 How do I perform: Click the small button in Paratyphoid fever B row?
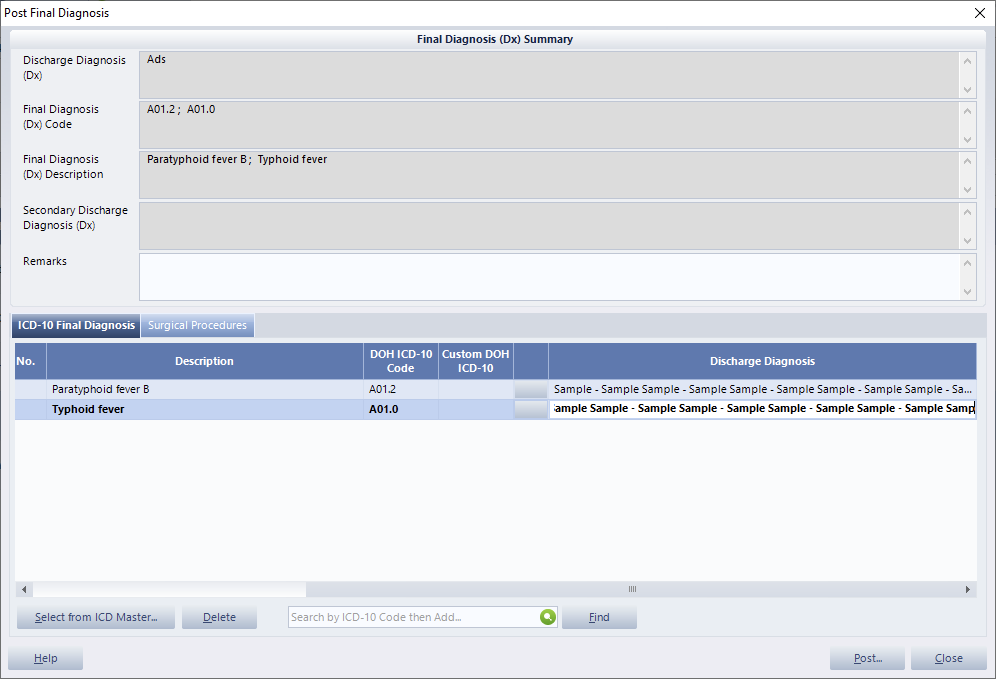pyautogui.click(x=530, y=389)
